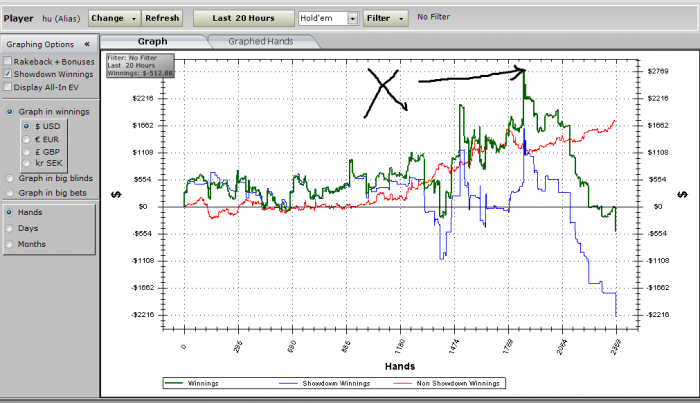
Task: Choose kr SEK currency
Action: (26, 163)
